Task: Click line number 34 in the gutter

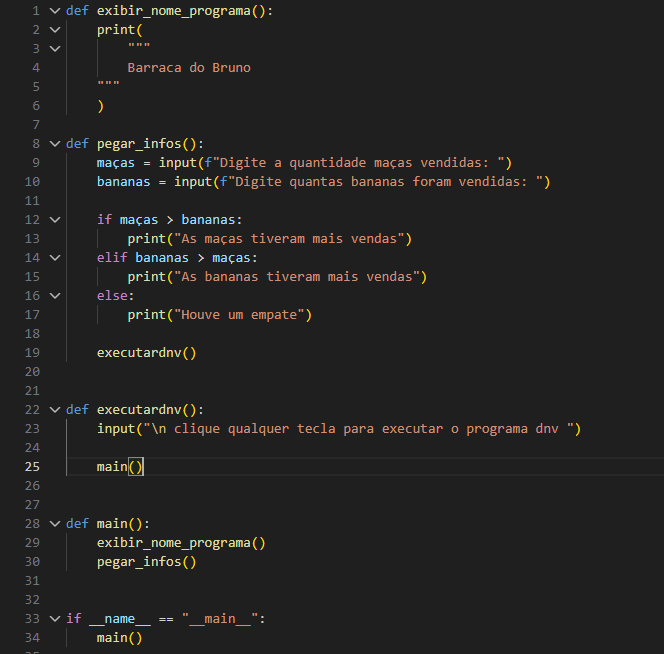Action: (x=32, y=638)
